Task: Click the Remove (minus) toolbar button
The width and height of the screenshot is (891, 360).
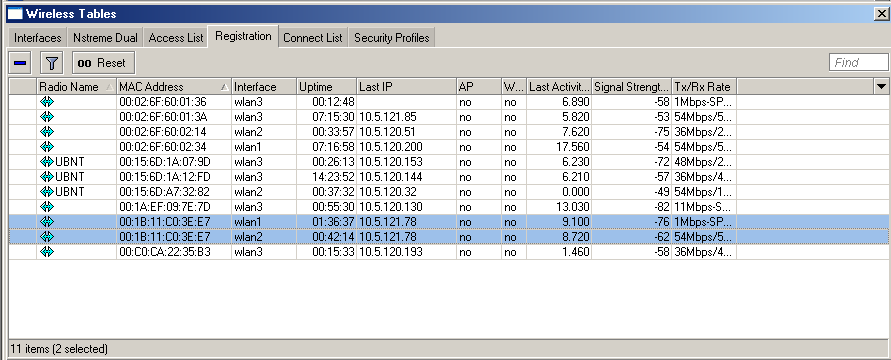Action: point(20,63)
